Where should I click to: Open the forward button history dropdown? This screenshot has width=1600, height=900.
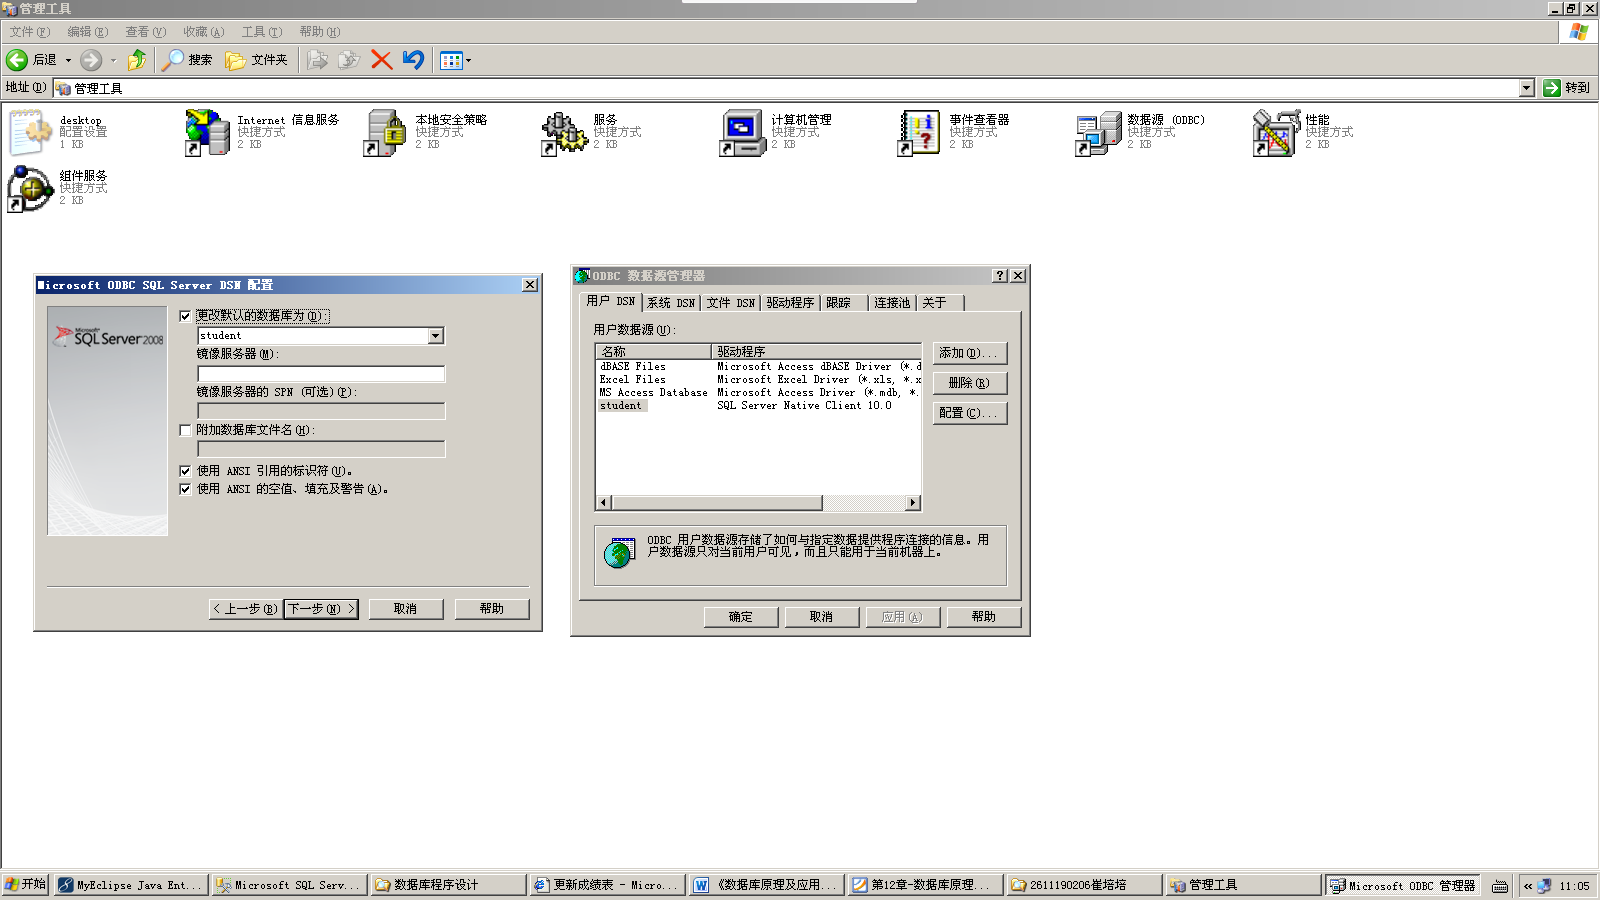pyautogui.click(x=113, y=60)
